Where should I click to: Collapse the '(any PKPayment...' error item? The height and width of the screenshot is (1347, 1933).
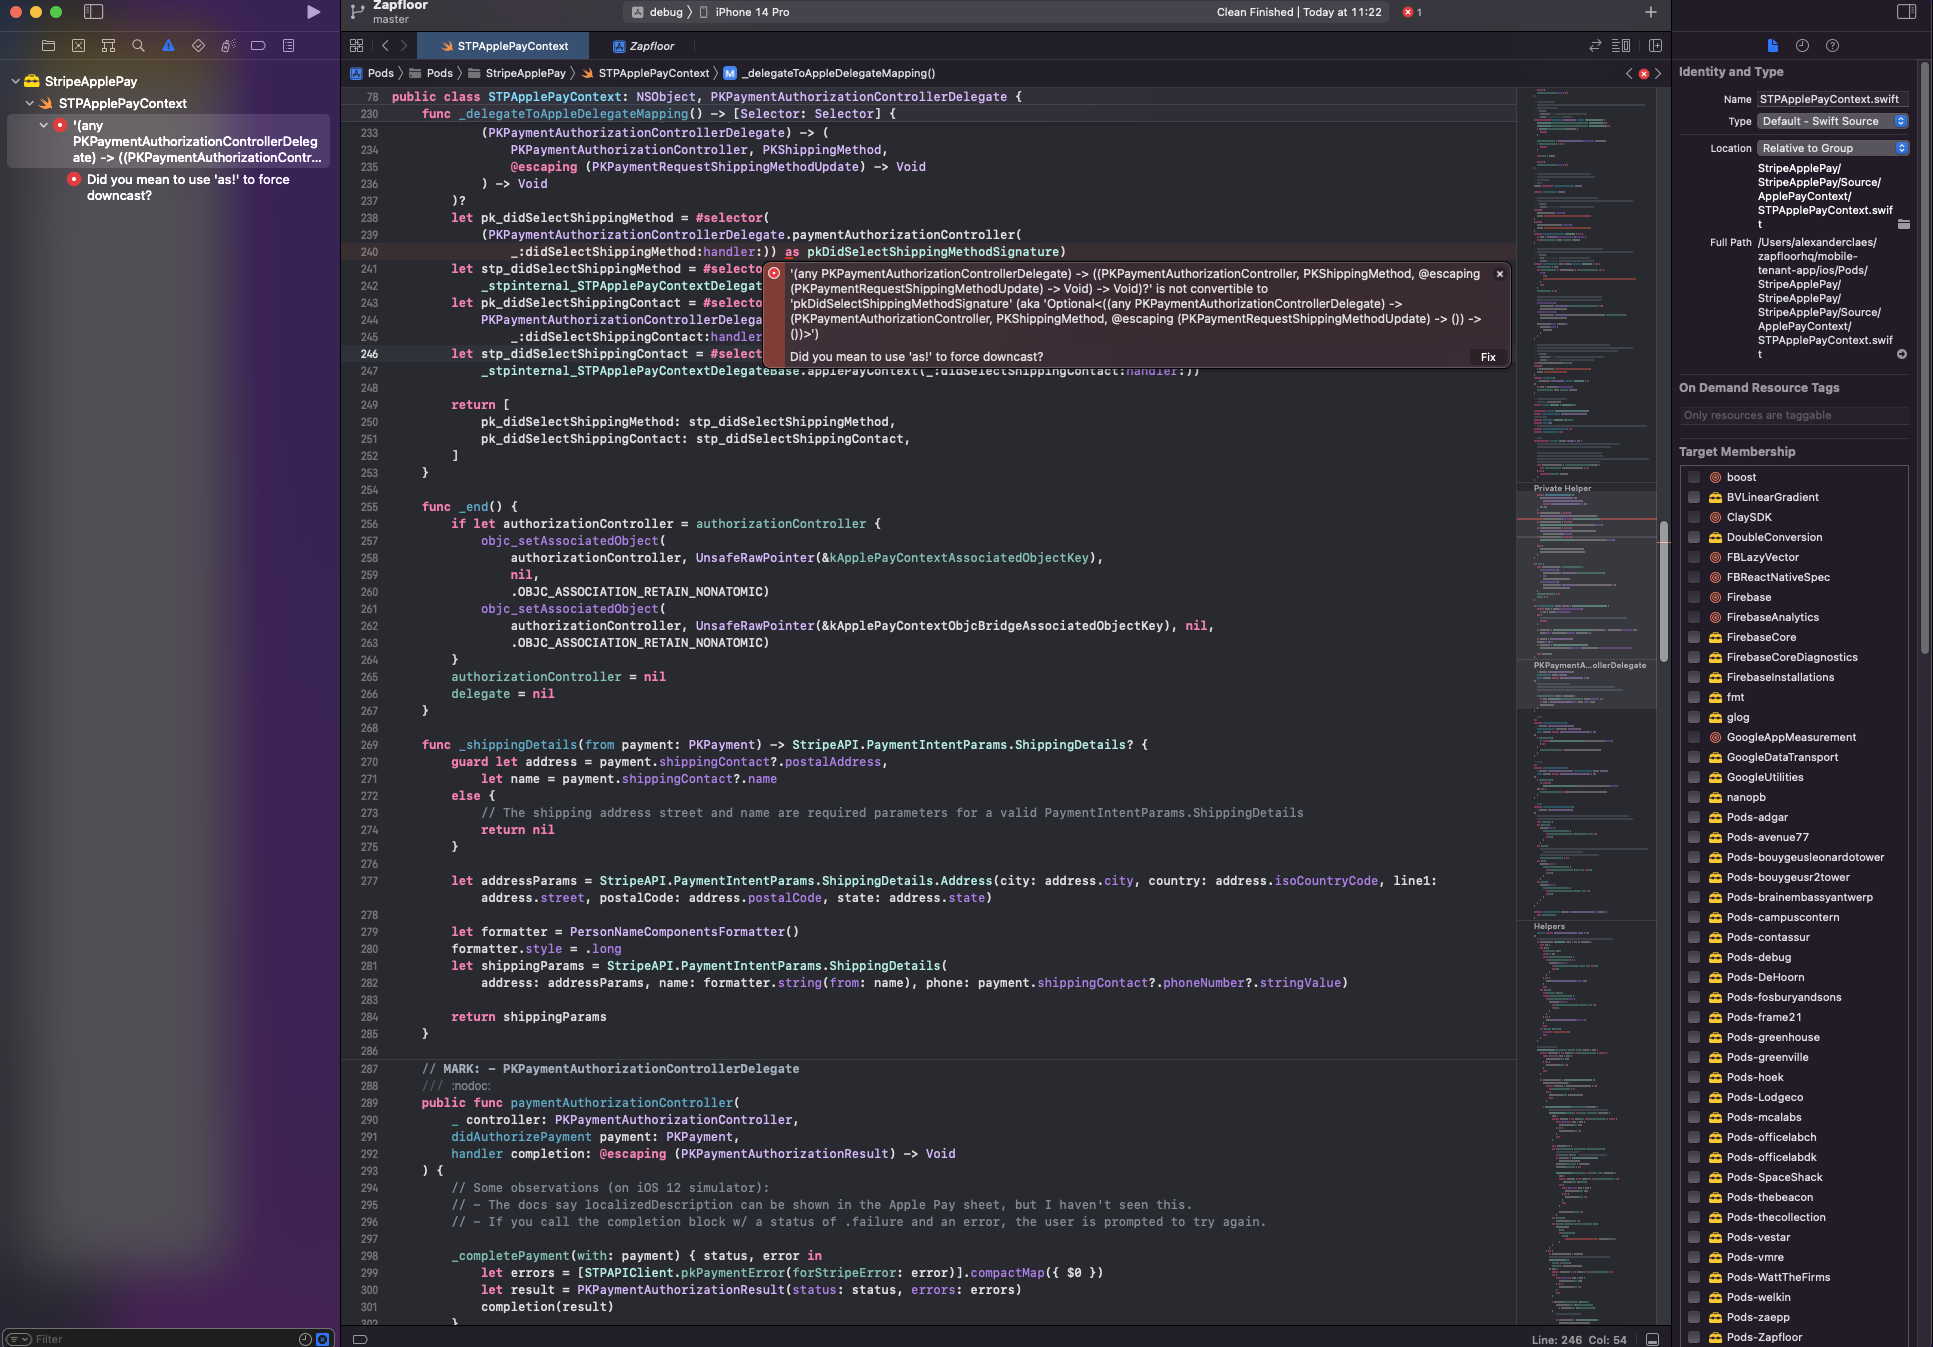click(44, 125)
